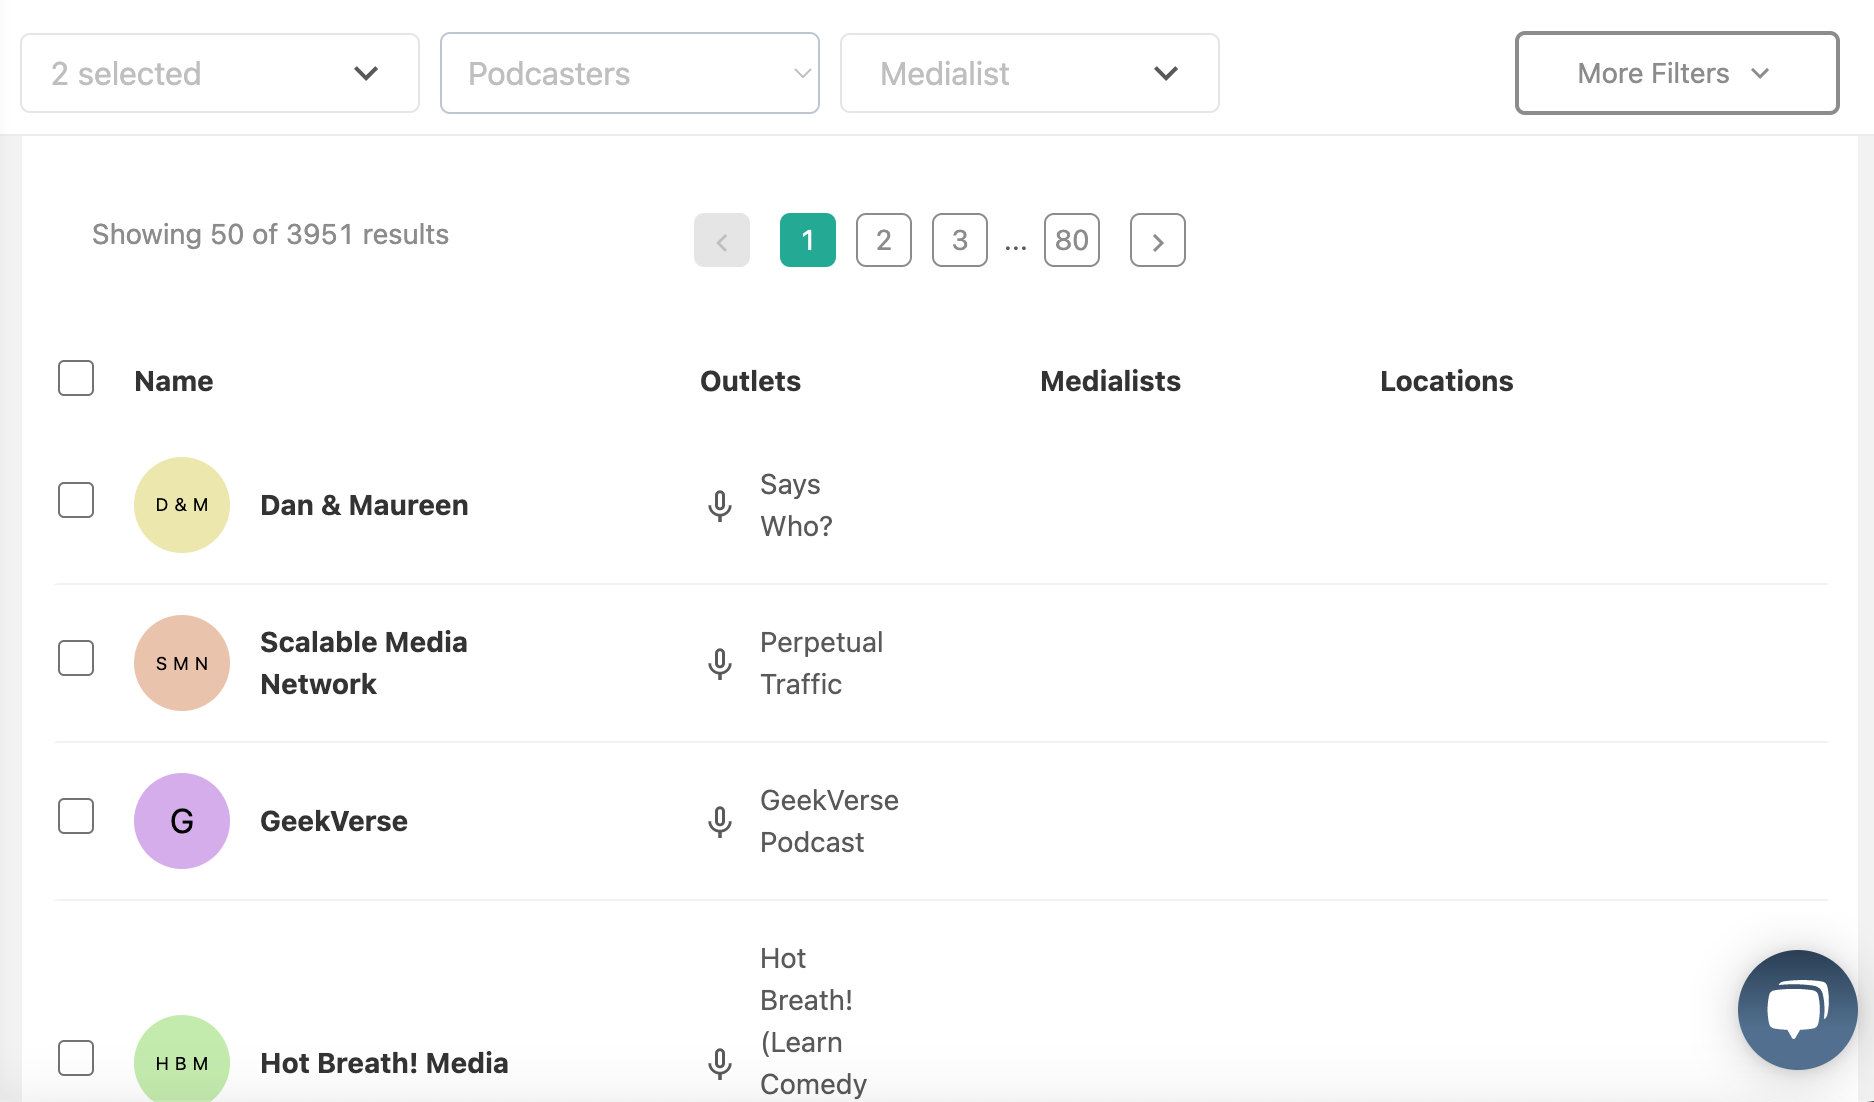
Task: Check the Scalable Media Network row checkbox
Action: coord(76,658)
